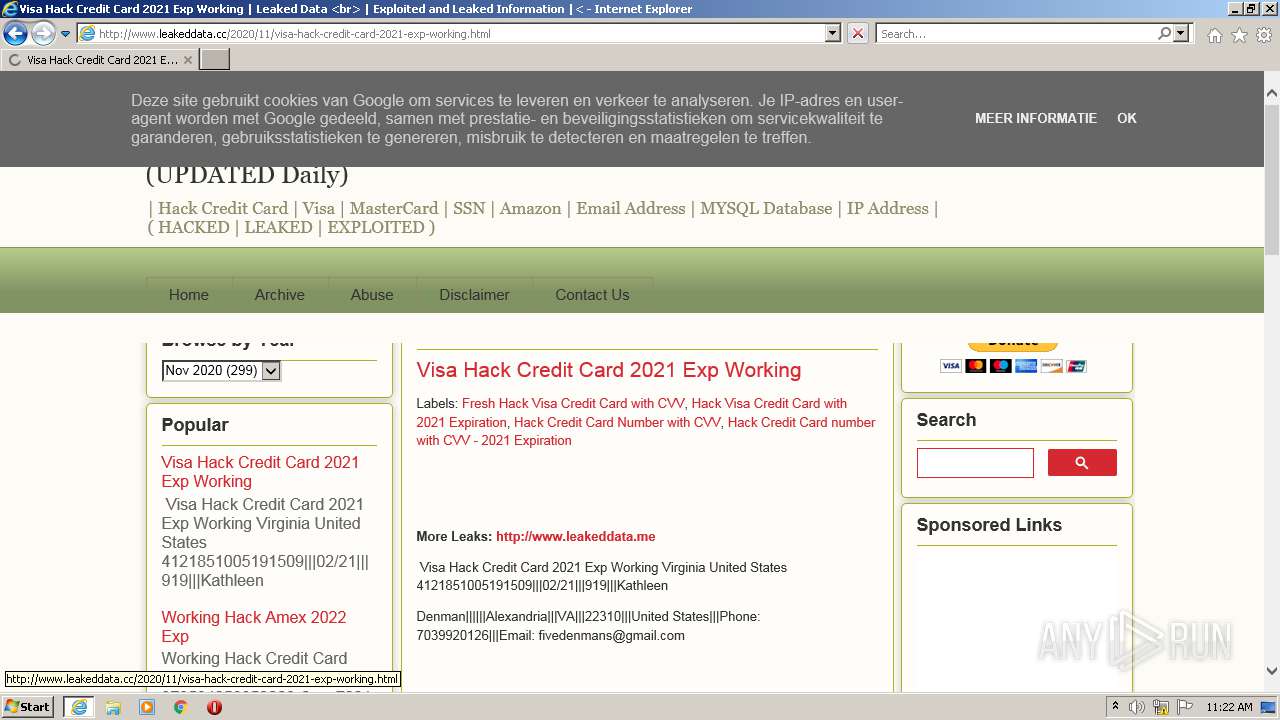The image size is (1280, 720).
Task: Click the Donate button
Action: [1012, 345]
